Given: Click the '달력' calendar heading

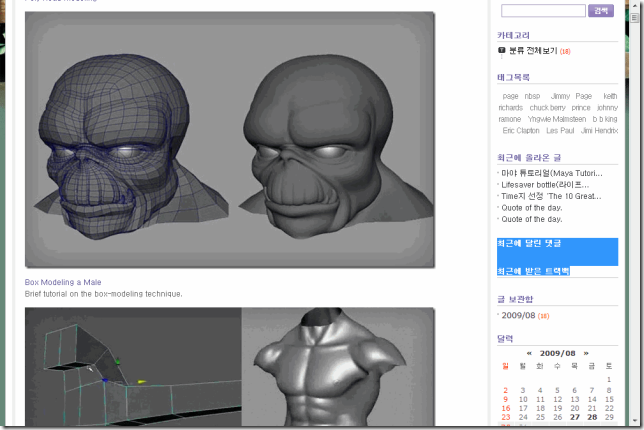Looking at the screenshot, I should coord(505,339).
